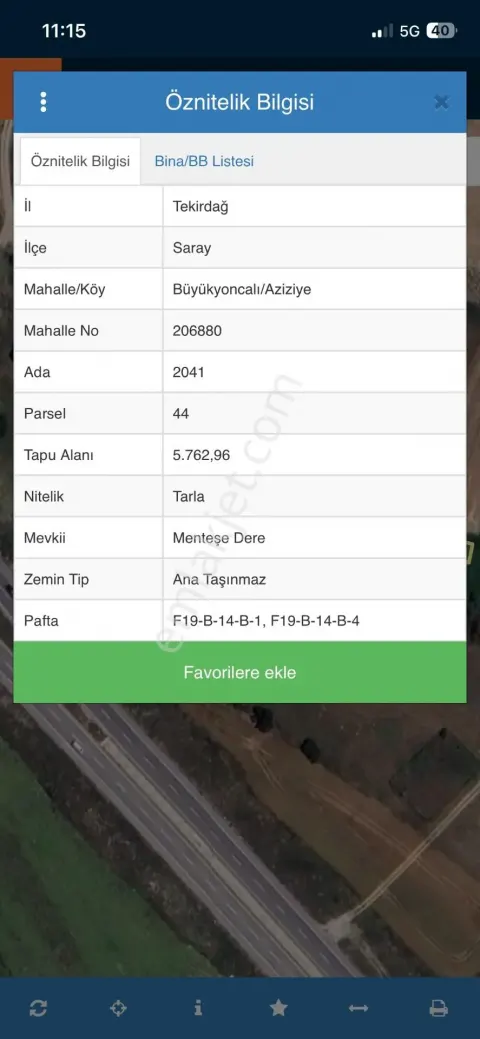Tap the print icon in bottom toolbar

(438, 1009)
